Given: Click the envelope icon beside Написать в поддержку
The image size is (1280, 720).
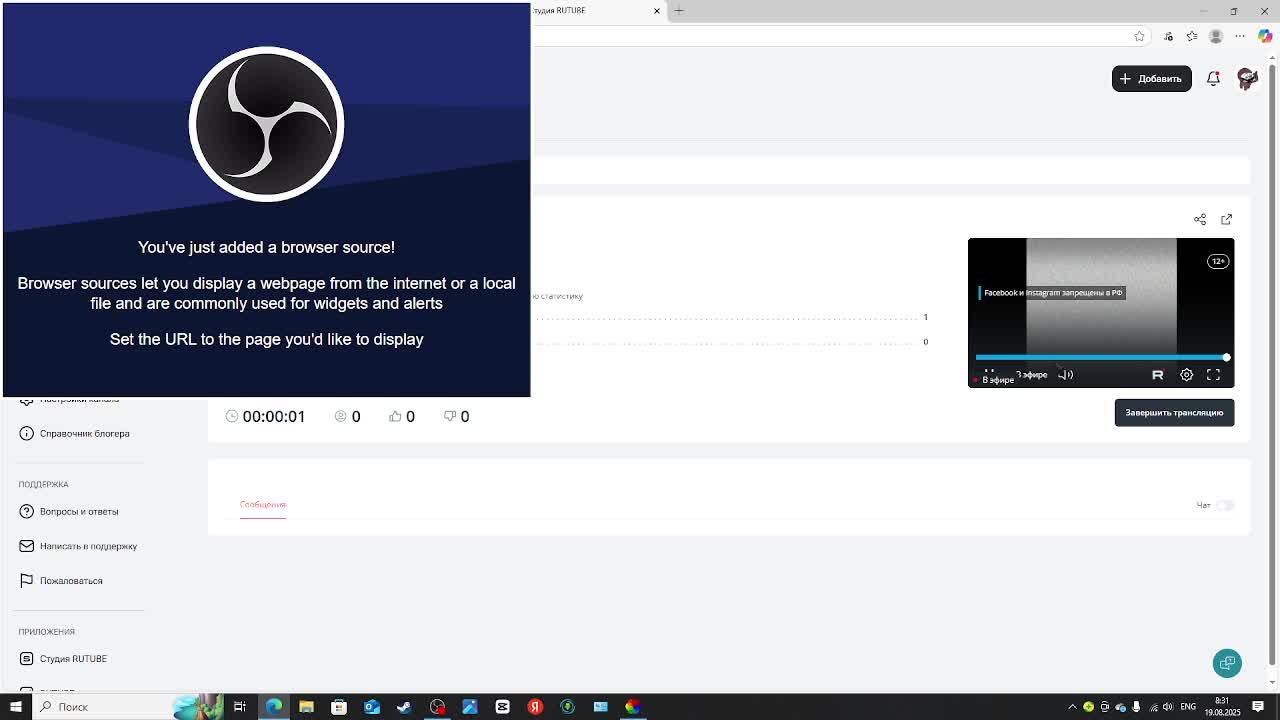Looking at the screenshot, I should tap(26, 546).
